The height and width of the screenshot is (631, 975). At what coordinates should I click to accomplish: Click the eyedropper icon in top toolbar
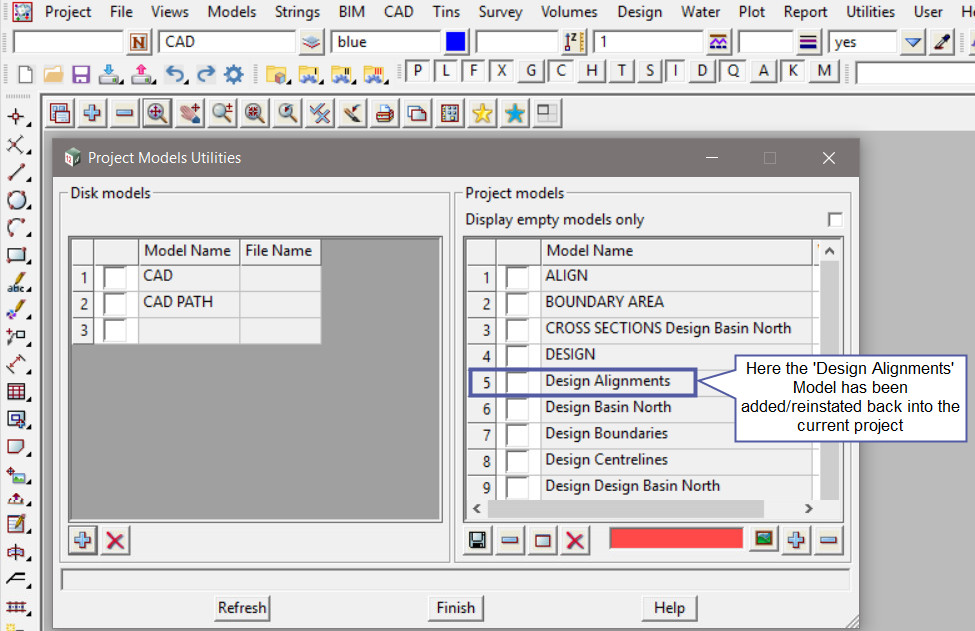click(941, 42)
